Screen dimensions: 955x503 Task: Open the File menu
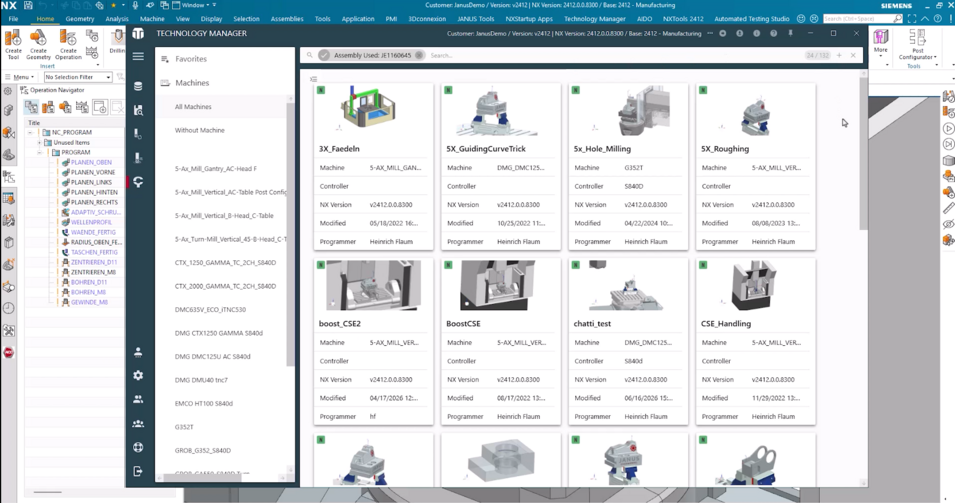[x=13, y=19]
